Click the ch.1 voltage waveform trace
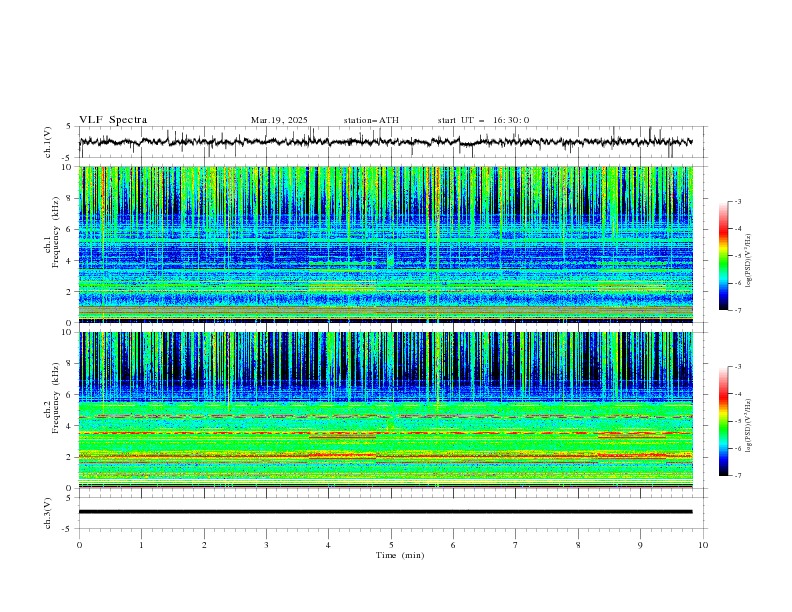The height and width of the screenshot is (612, 792). click(385, 142)
